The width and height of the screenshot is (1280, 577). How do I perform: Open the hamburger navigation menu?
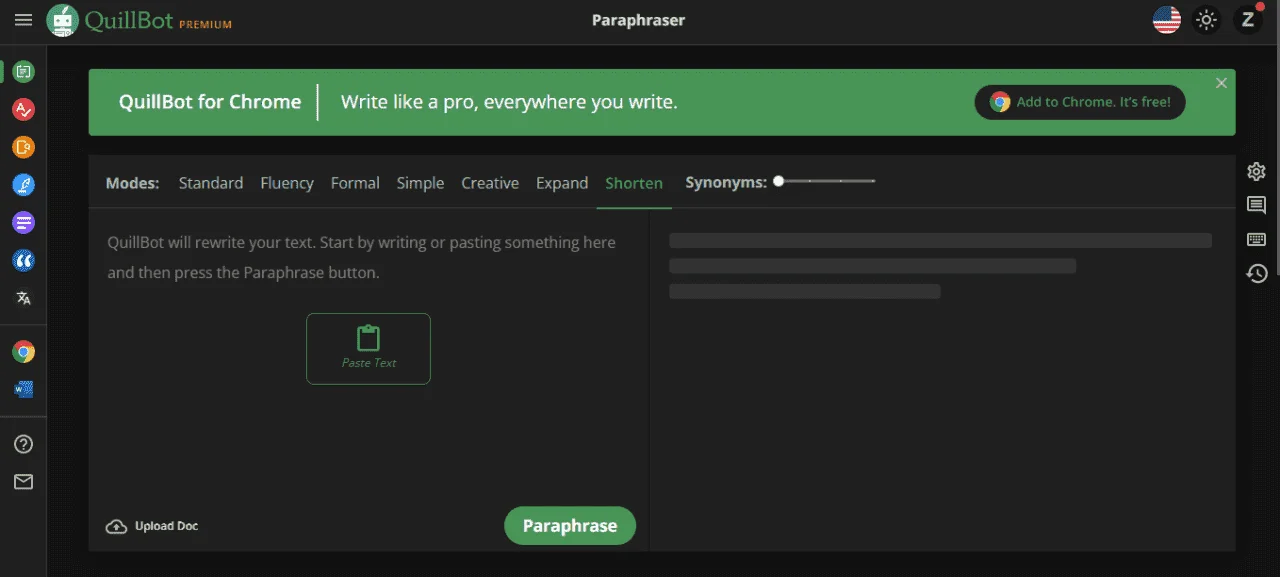click(x=23, y=20)
